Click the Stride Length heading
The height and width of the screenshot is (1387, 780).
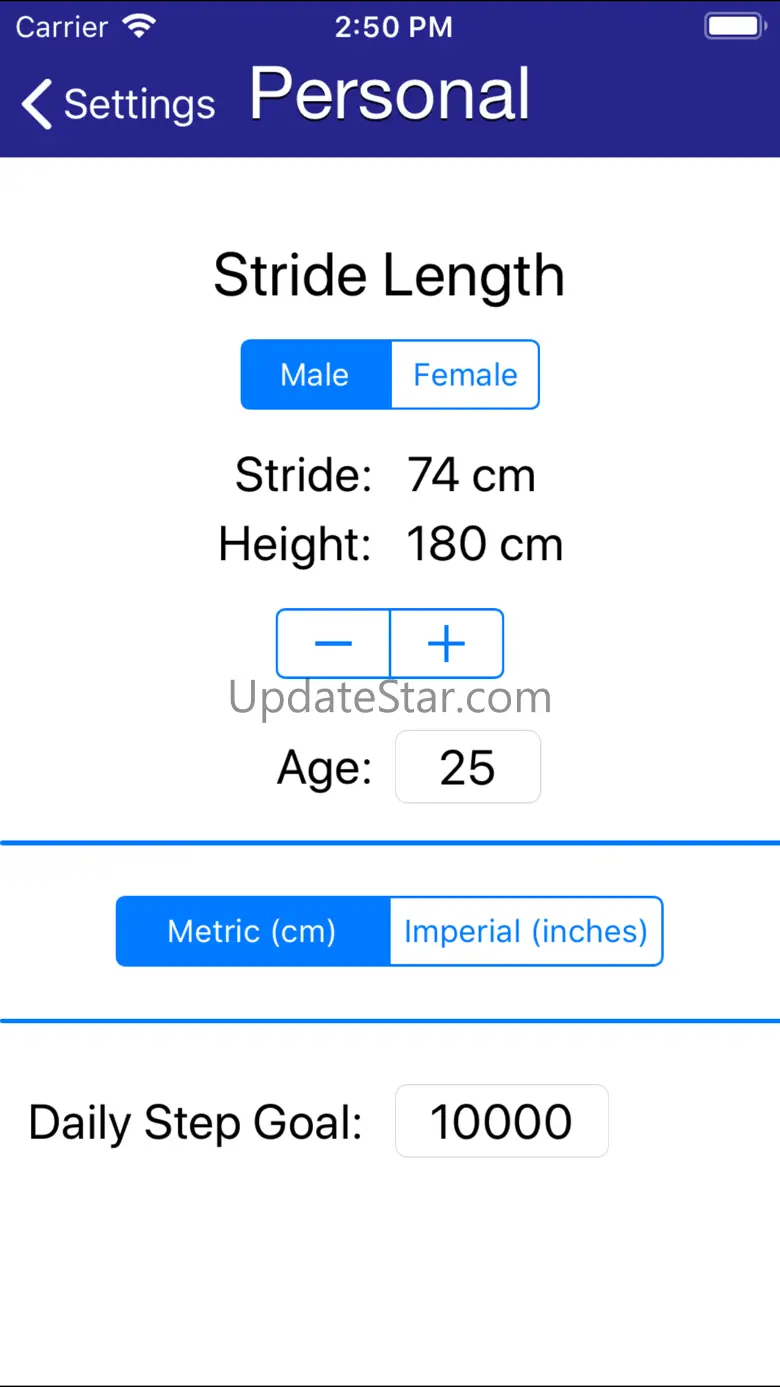coord(389,275)
